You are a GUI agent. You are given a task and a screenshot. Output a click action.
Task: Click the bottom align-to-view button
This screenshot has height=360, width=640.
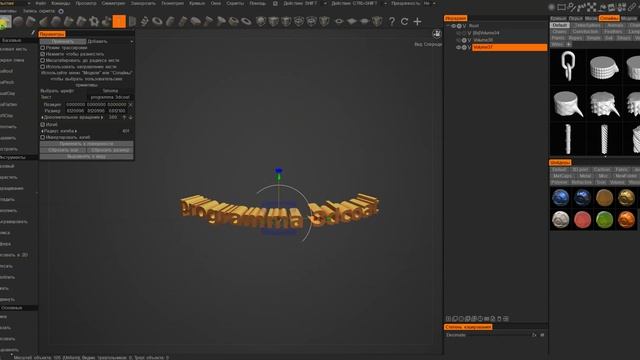87,157
